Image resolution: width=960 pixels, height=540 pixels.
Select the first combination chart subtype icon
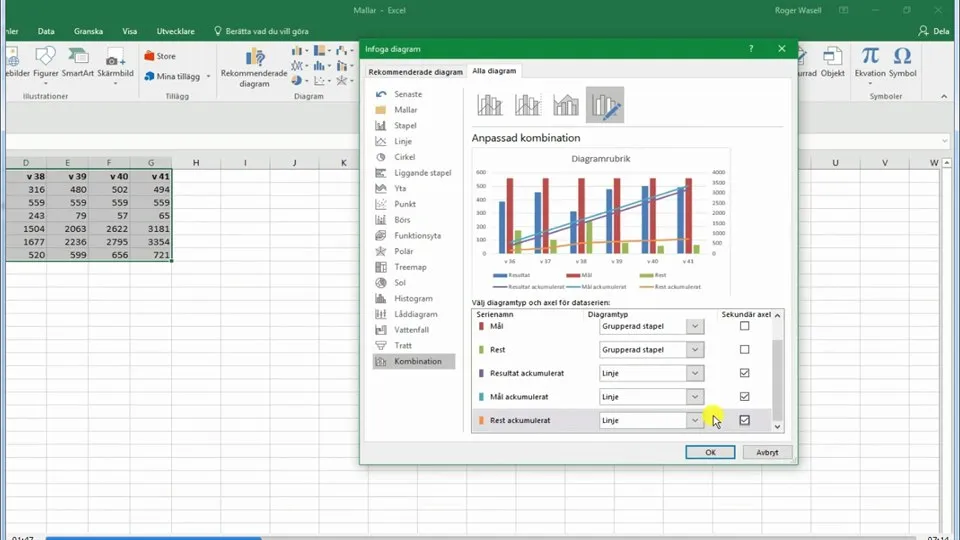tap(489, 104)
